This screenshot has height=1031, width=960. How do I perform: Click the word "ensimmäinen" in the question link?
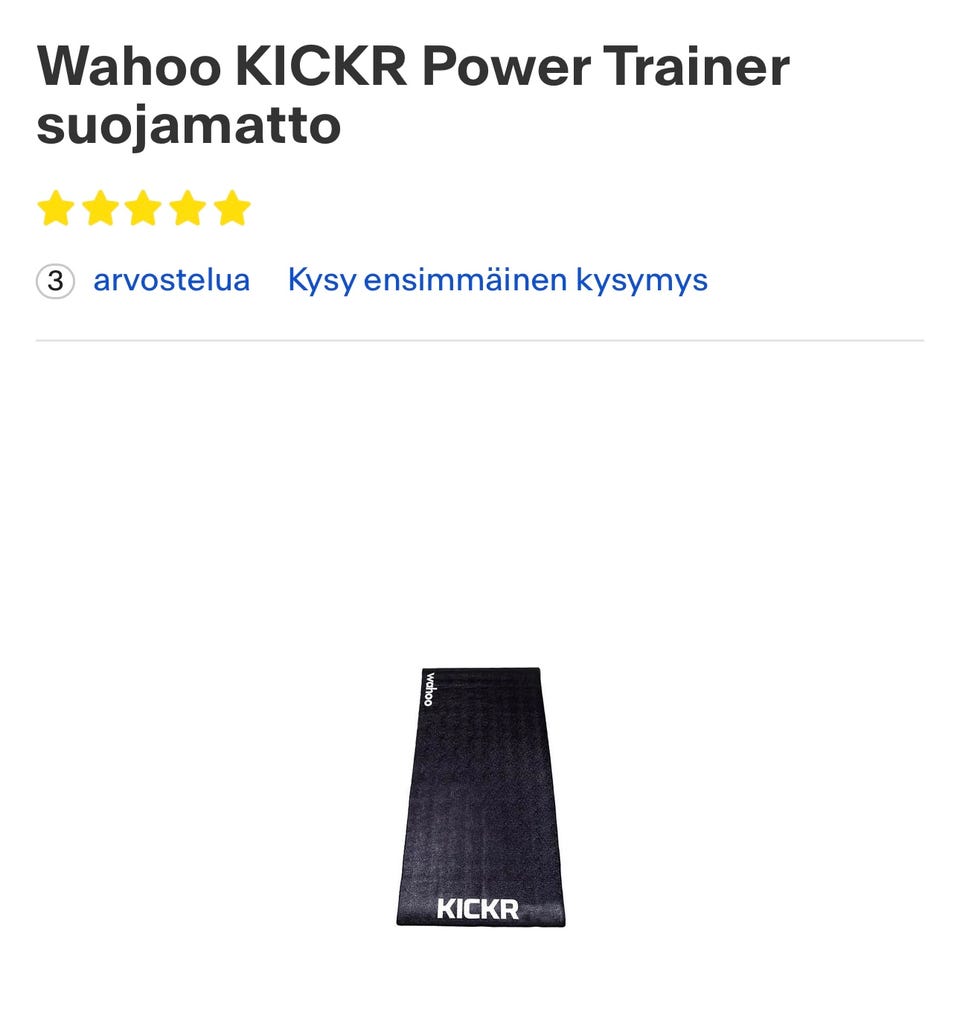[466, 279]
